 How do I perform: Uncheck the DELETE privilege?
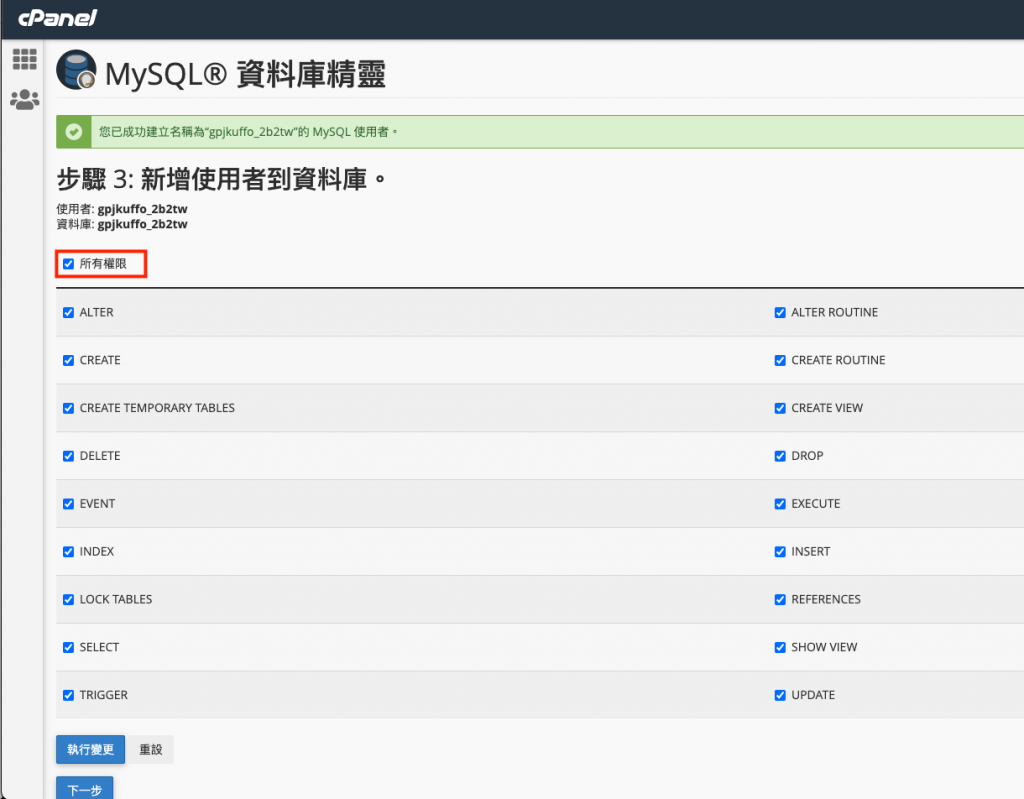pyautogui.click(x=69, y=456)
